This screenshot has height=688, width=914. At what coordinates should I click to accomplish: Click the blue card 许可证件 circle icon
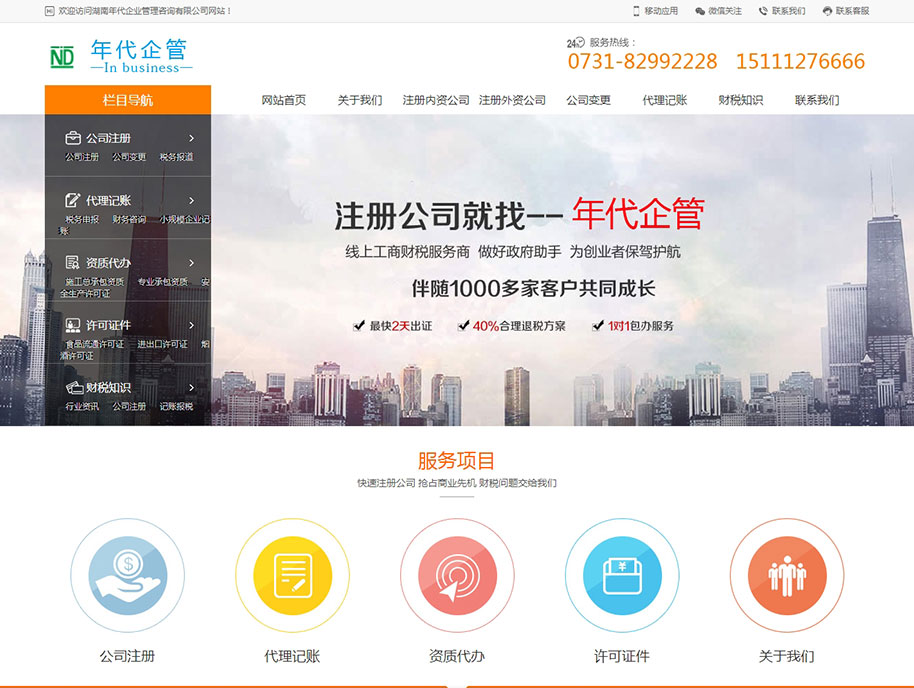622,575
